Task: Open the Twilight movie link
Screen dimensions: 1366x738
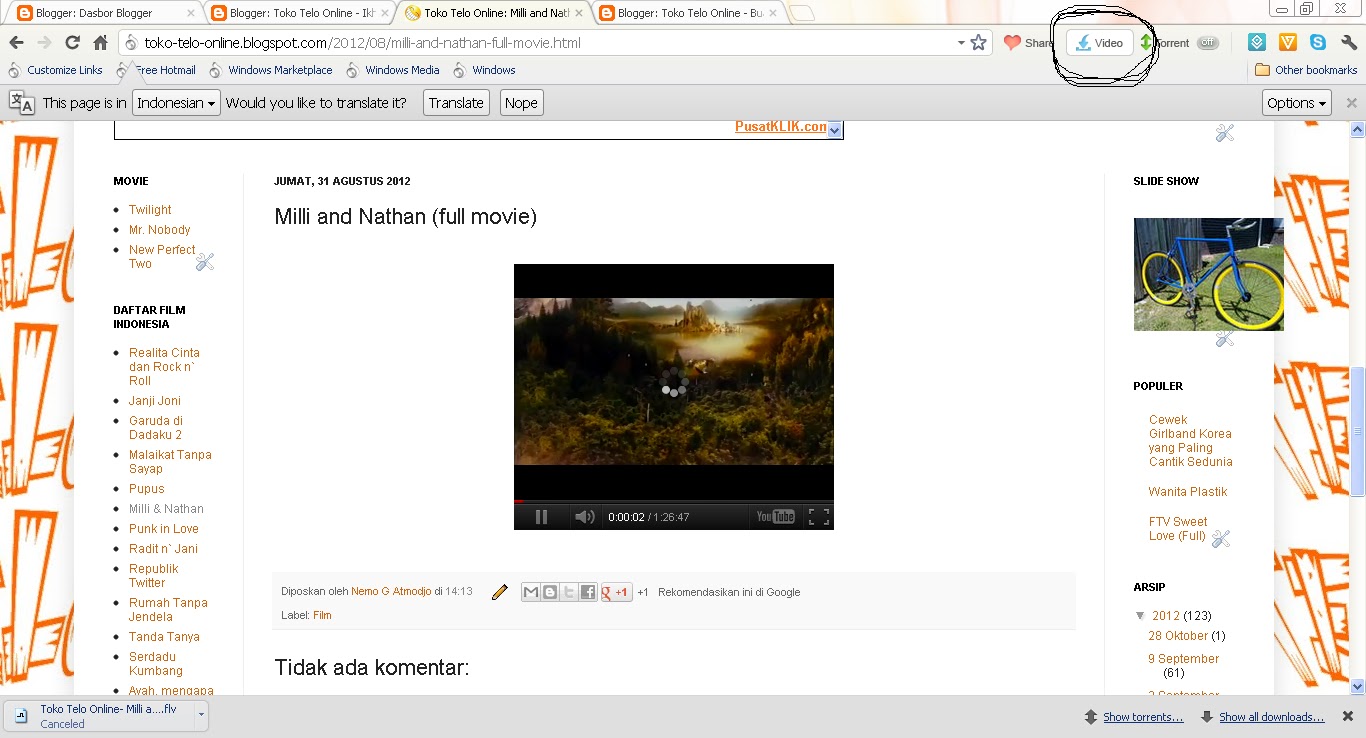Action: click(150, 210)
